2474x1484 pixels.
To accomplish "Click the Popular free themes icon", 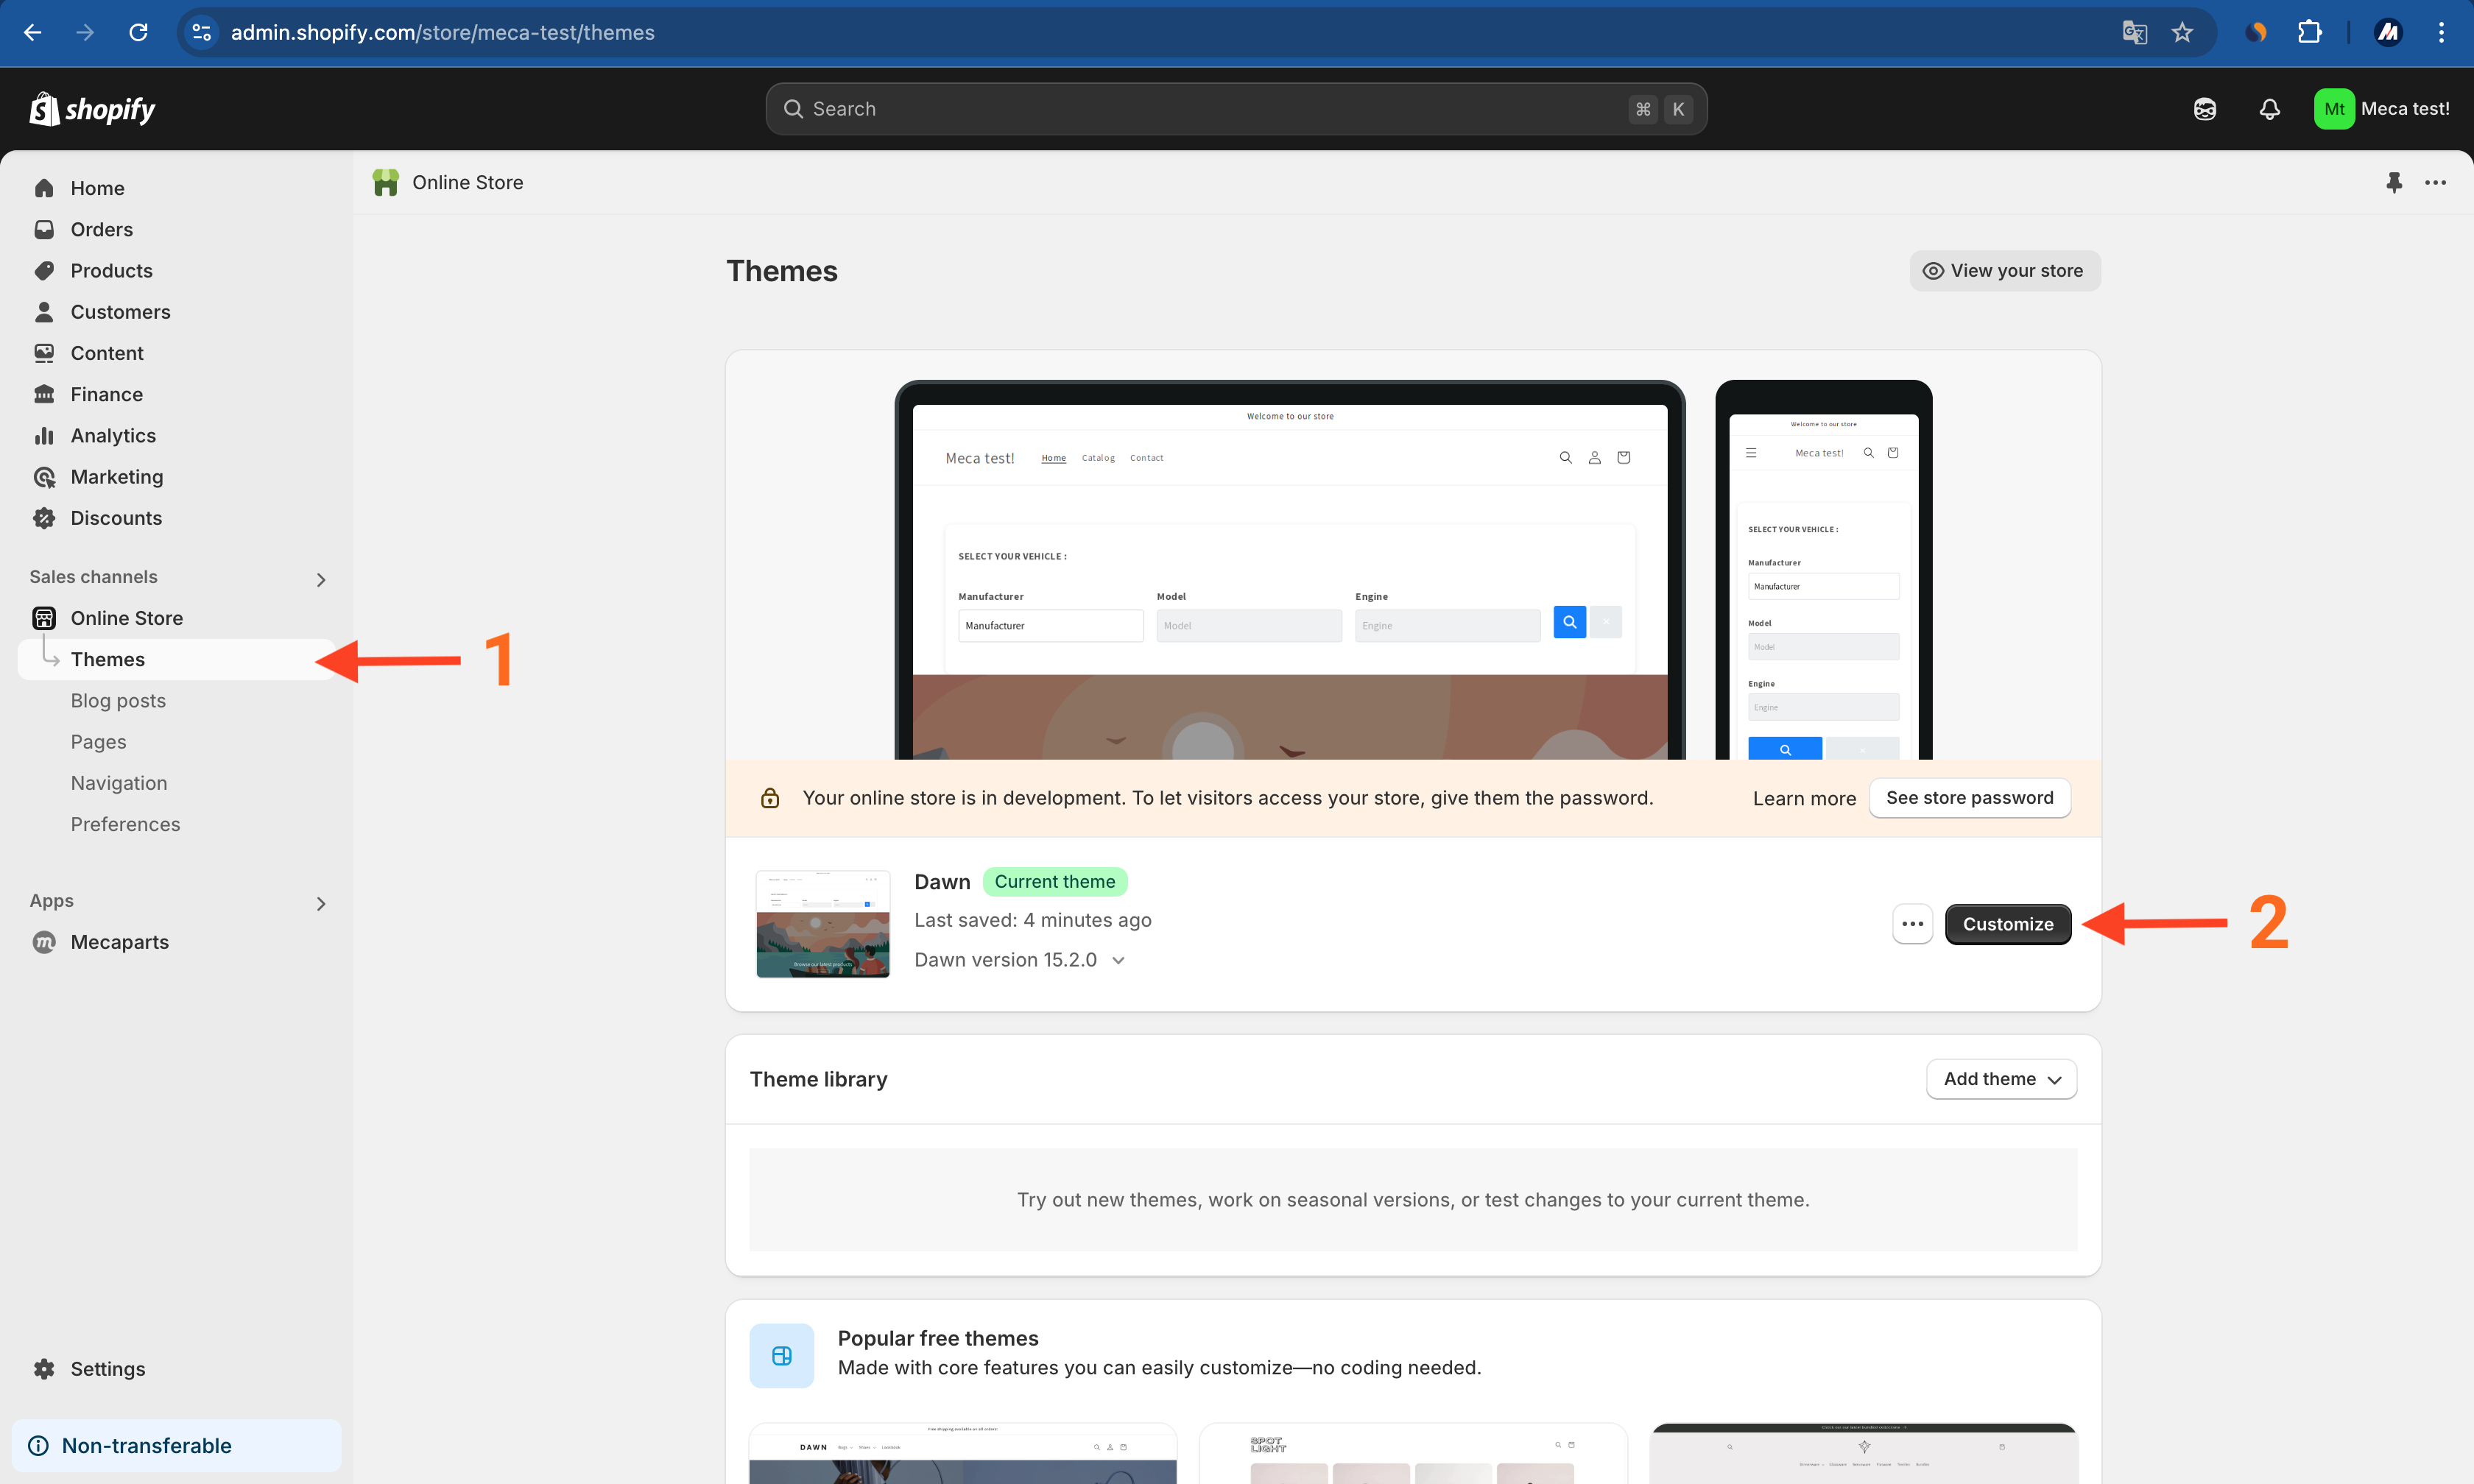I will [x=781, y=1355].
